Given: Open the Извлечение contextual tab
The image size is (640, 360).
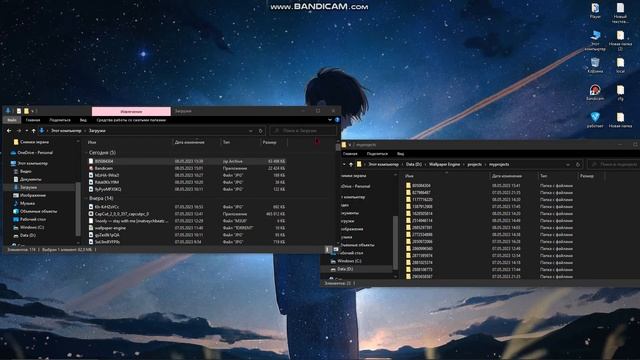Looking at the screenshot, I should [131, 111].
